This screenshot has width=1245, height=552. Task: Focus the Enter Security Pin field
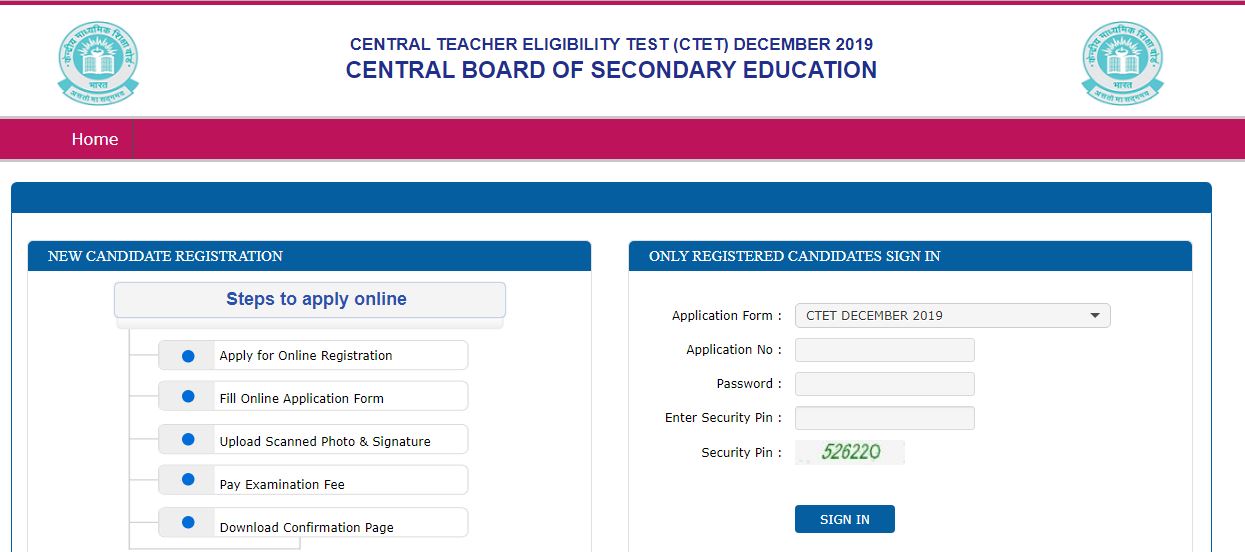tap(884, 418)
